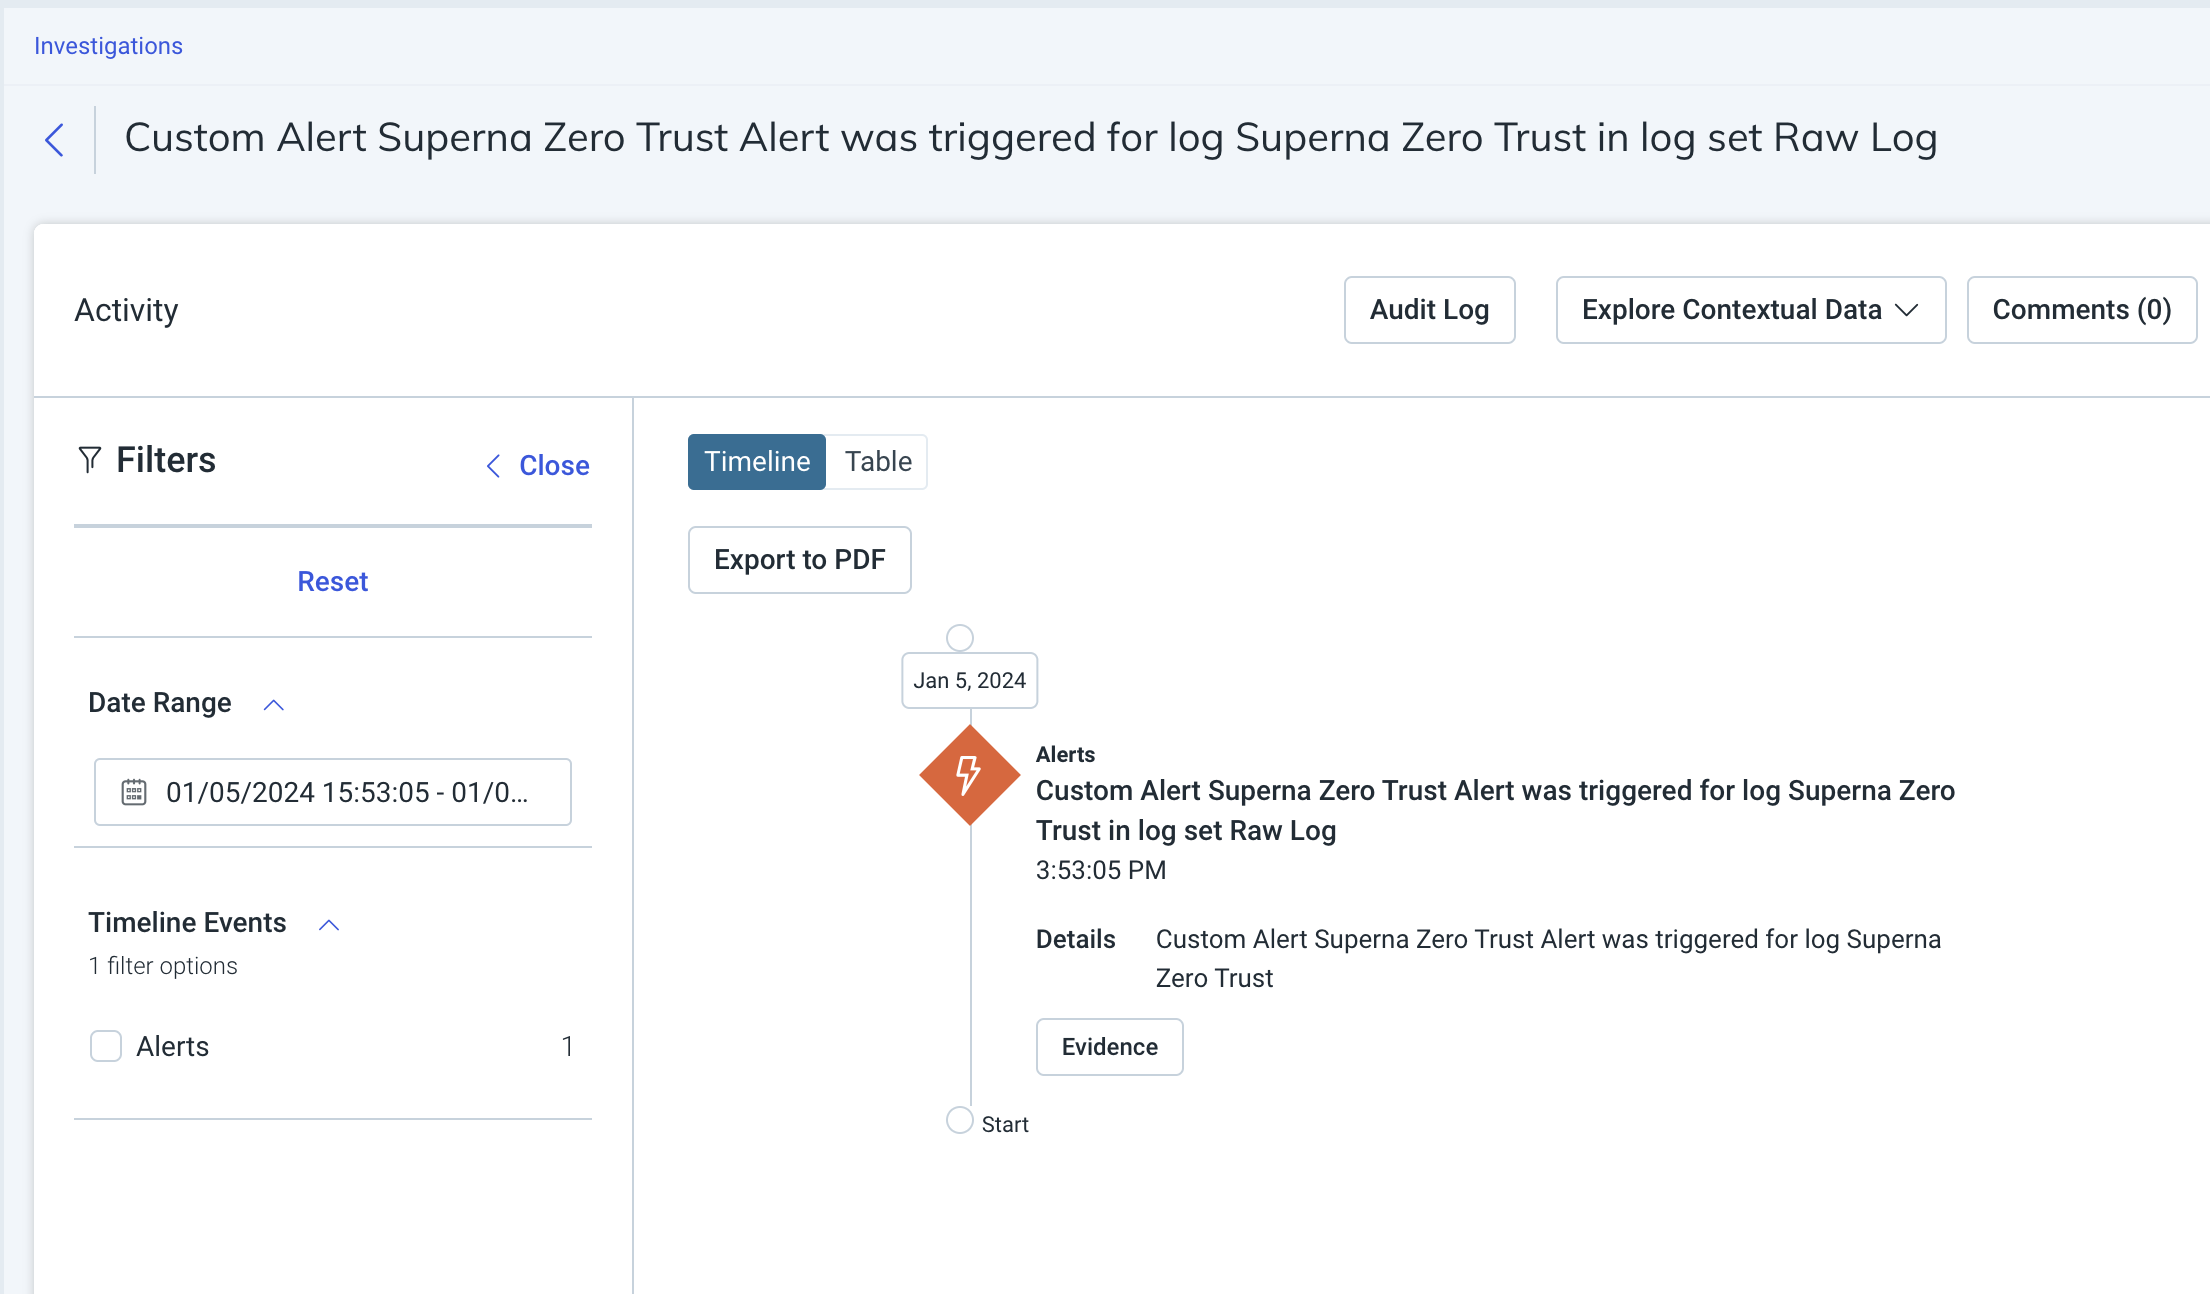Open the calendar icon in date range field
The height and width of the screenshot is (1294, 2210).
tap(132, 792)
